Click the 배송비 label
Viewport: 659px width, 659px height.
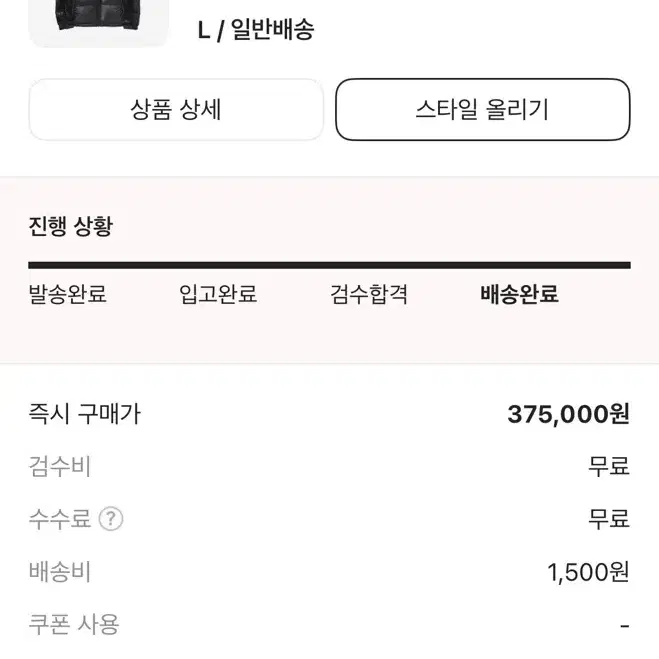coord(60,572)
